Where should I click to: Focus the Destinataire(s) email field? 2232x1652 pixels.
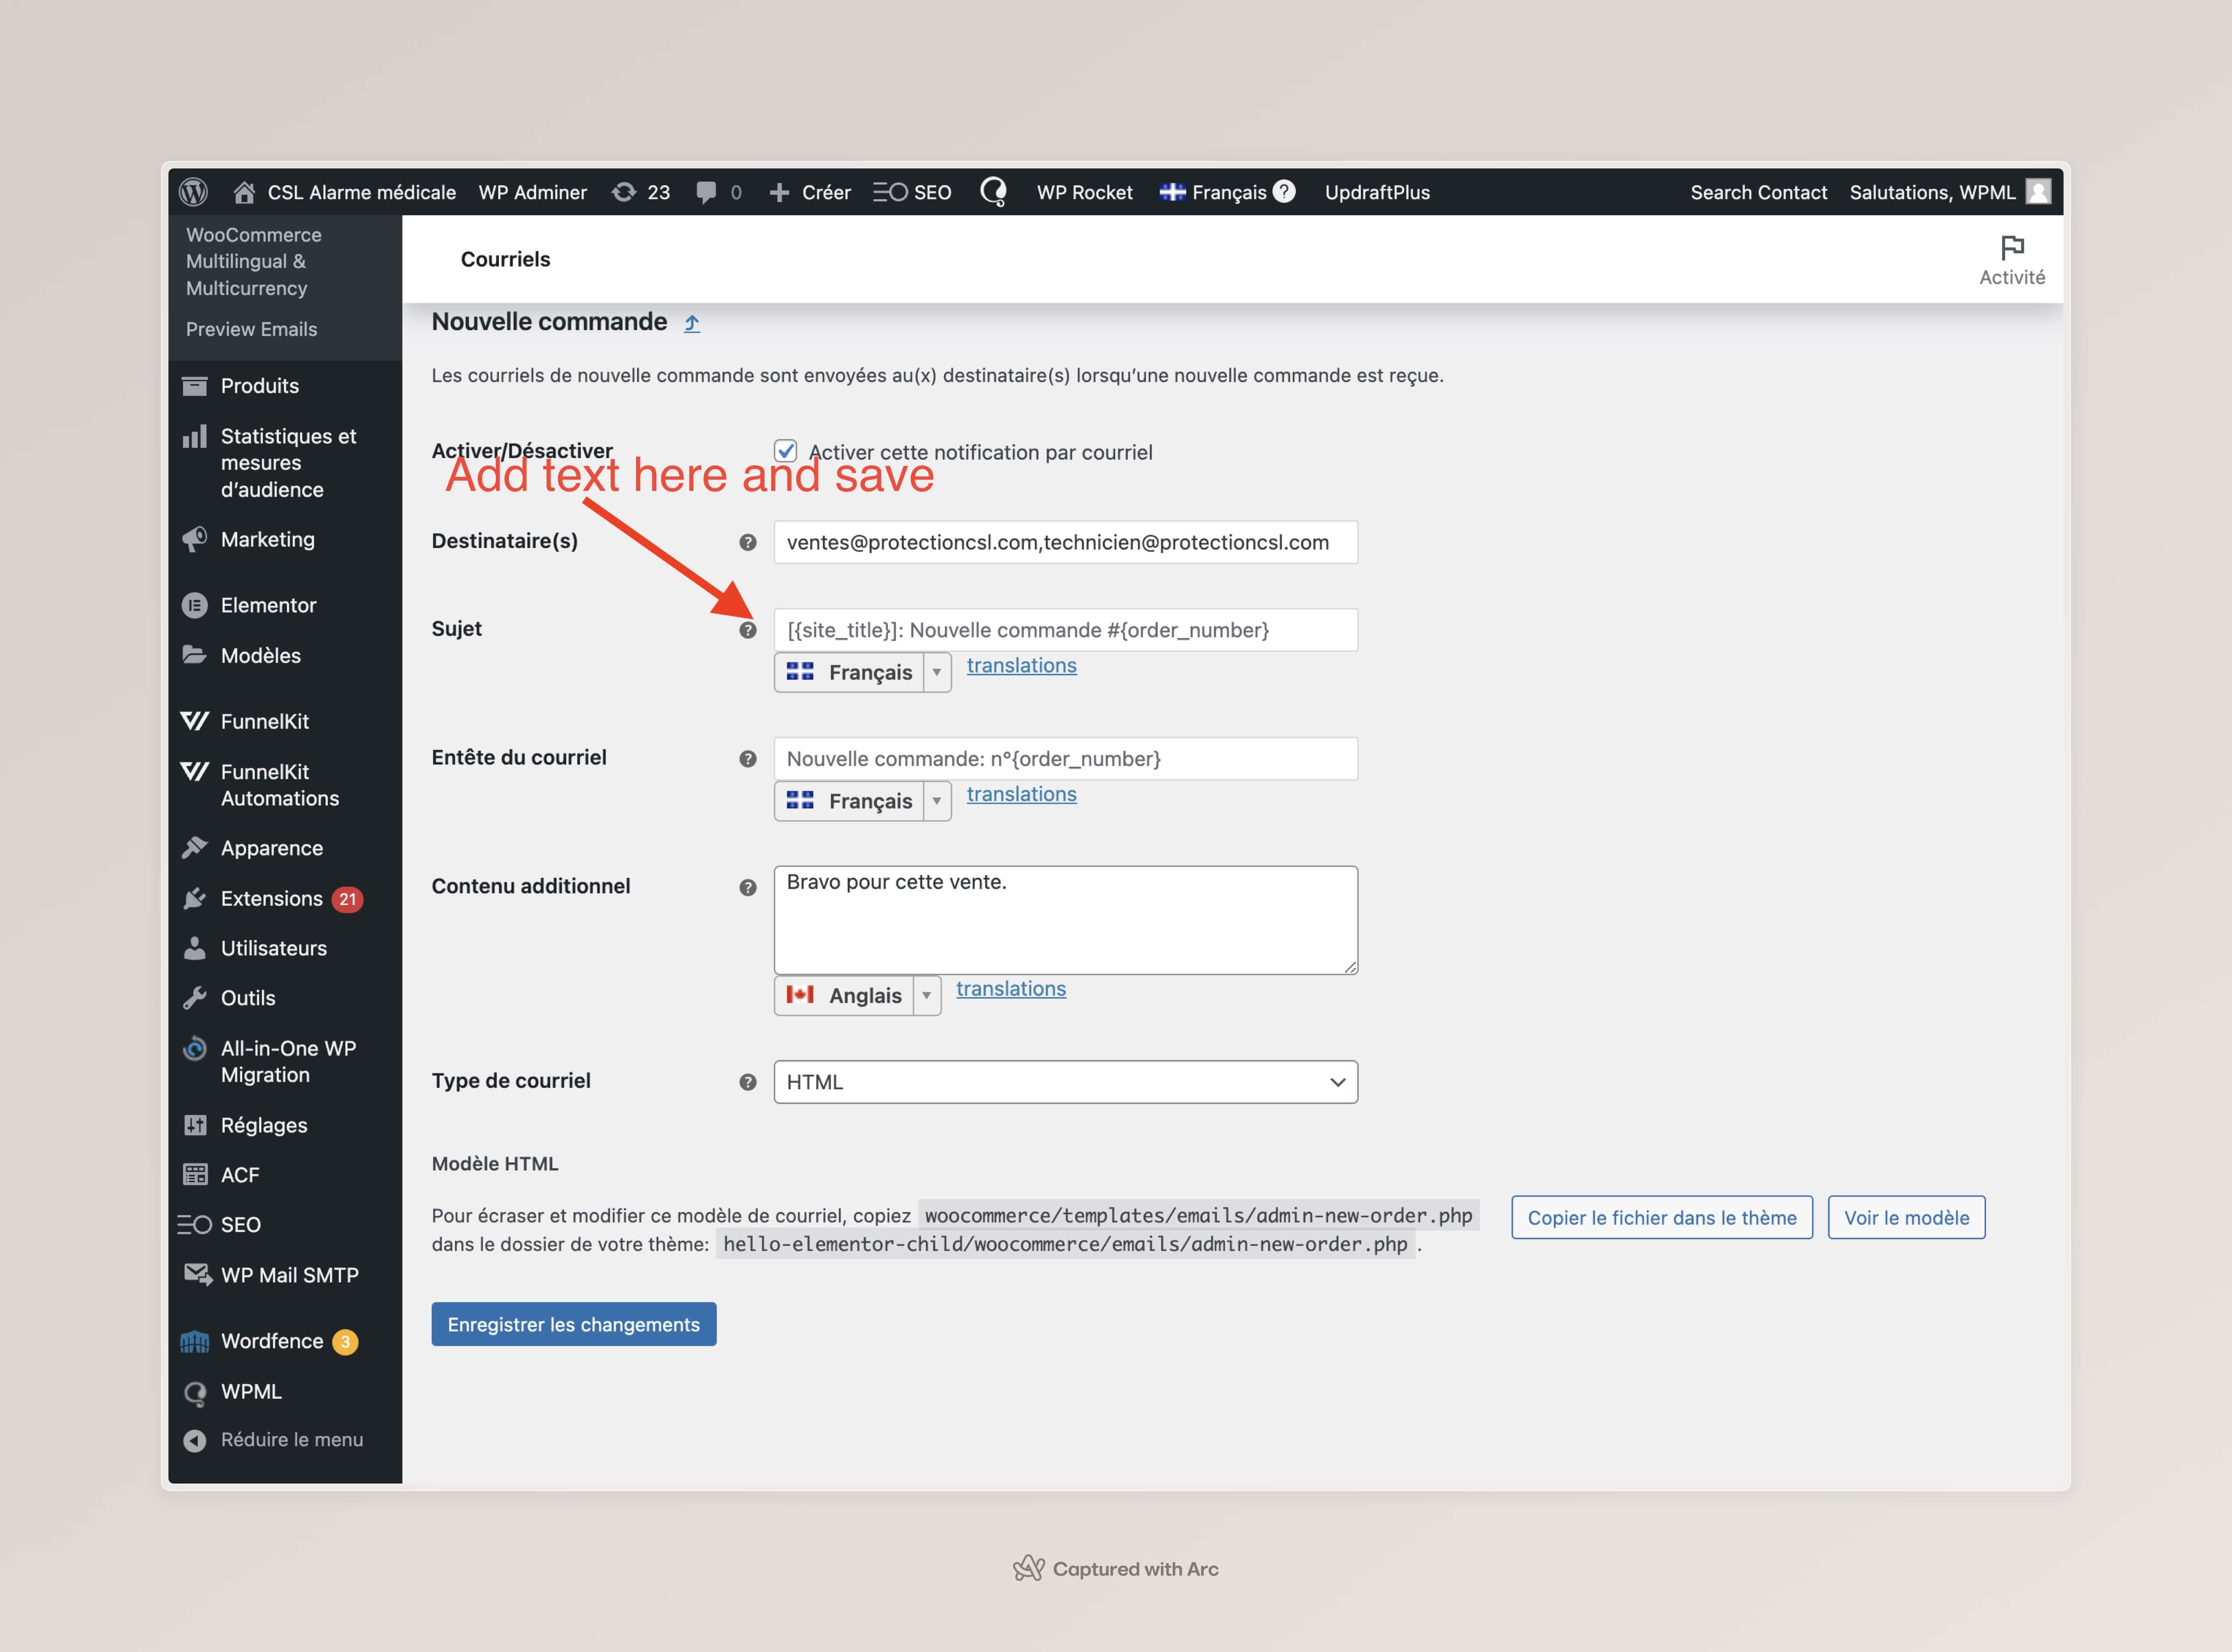[x=1065, y=542]
